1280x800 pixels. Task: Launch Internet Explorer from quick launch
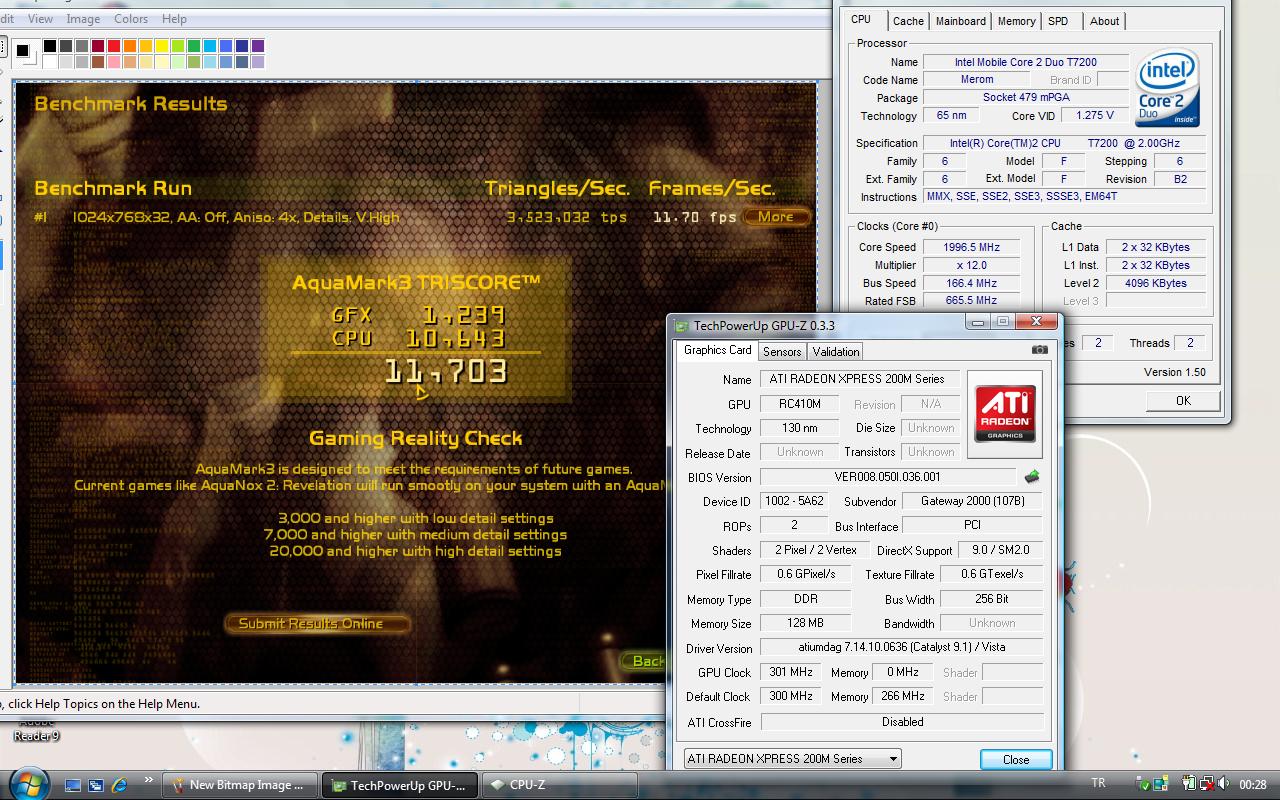click(120, 785)
